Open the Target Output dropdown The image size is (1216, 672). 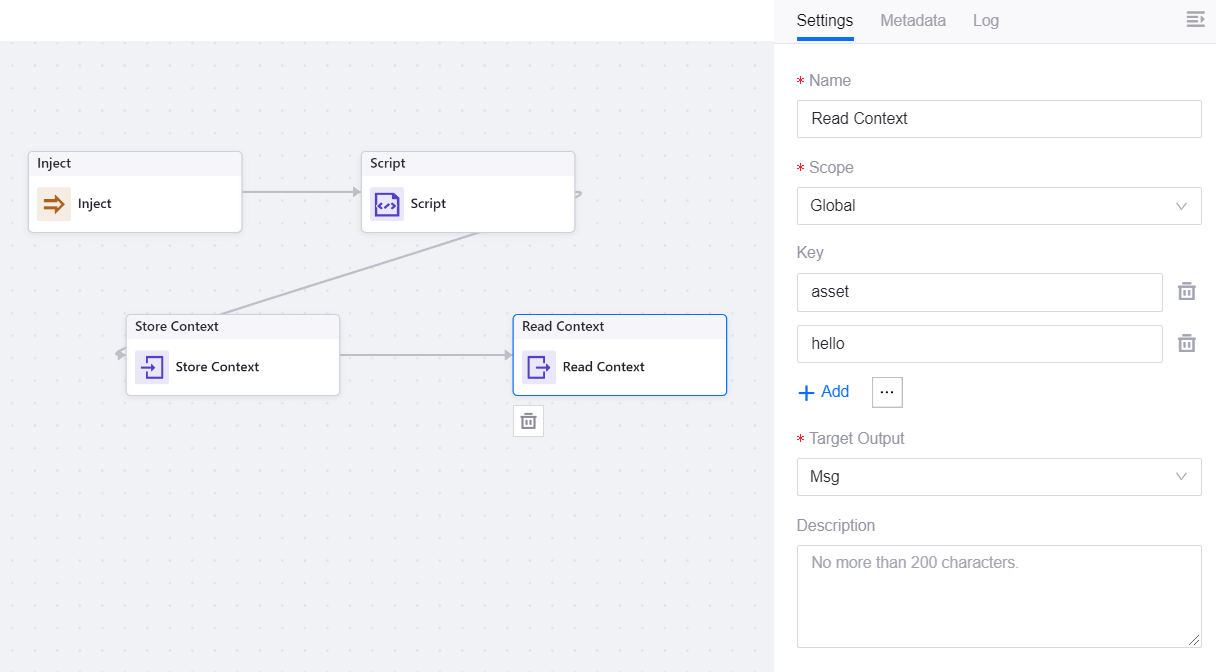point(998,477)
